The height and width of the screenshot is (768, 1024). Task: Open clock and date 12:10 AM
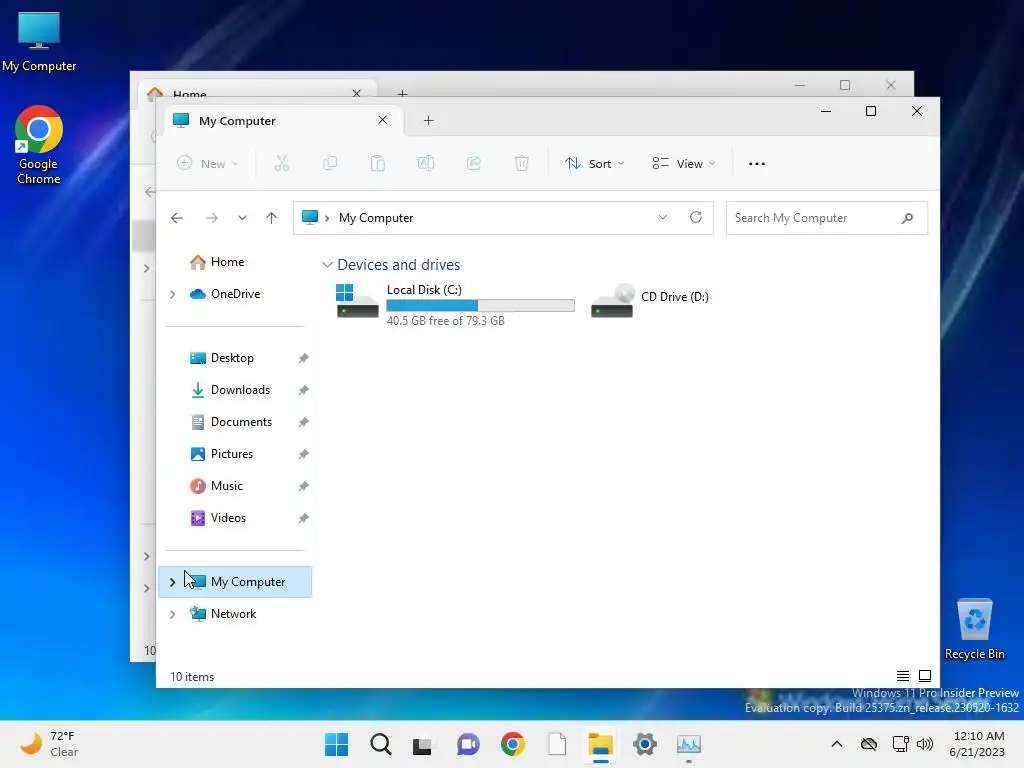tap(977, 744)
